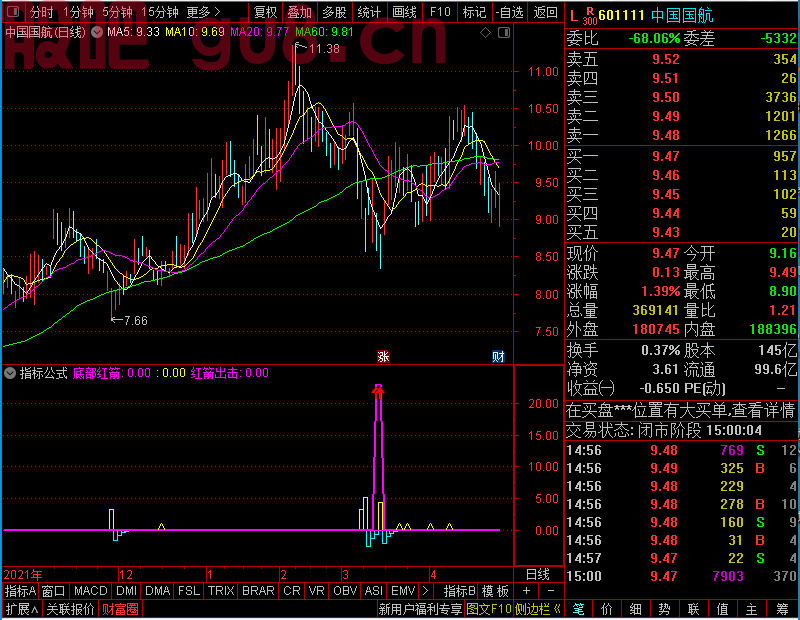Screen dimensions: 800x620
Task: Switch indicator to OBV
Action: (x=345, y=591)
